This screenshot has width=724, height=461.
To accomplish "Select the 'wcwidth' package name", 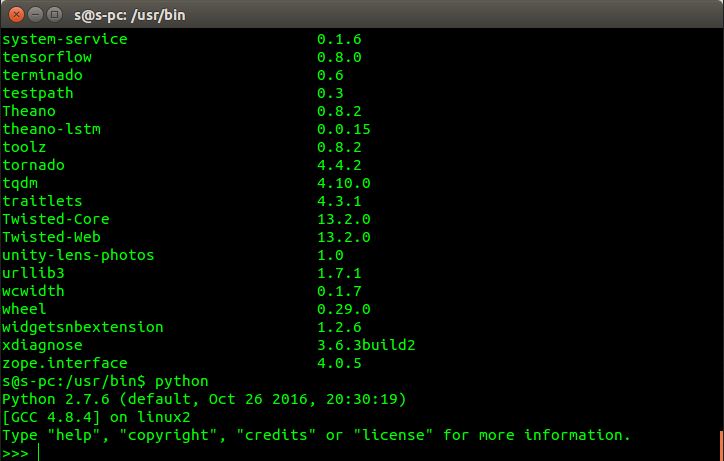I will pos(33,291).
